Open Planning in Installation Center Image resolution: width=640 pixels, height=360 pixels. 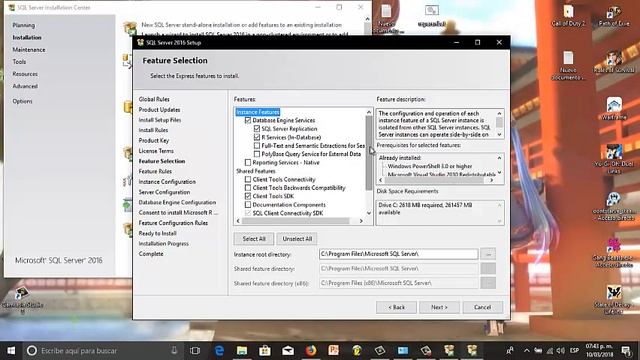point(24,25)
